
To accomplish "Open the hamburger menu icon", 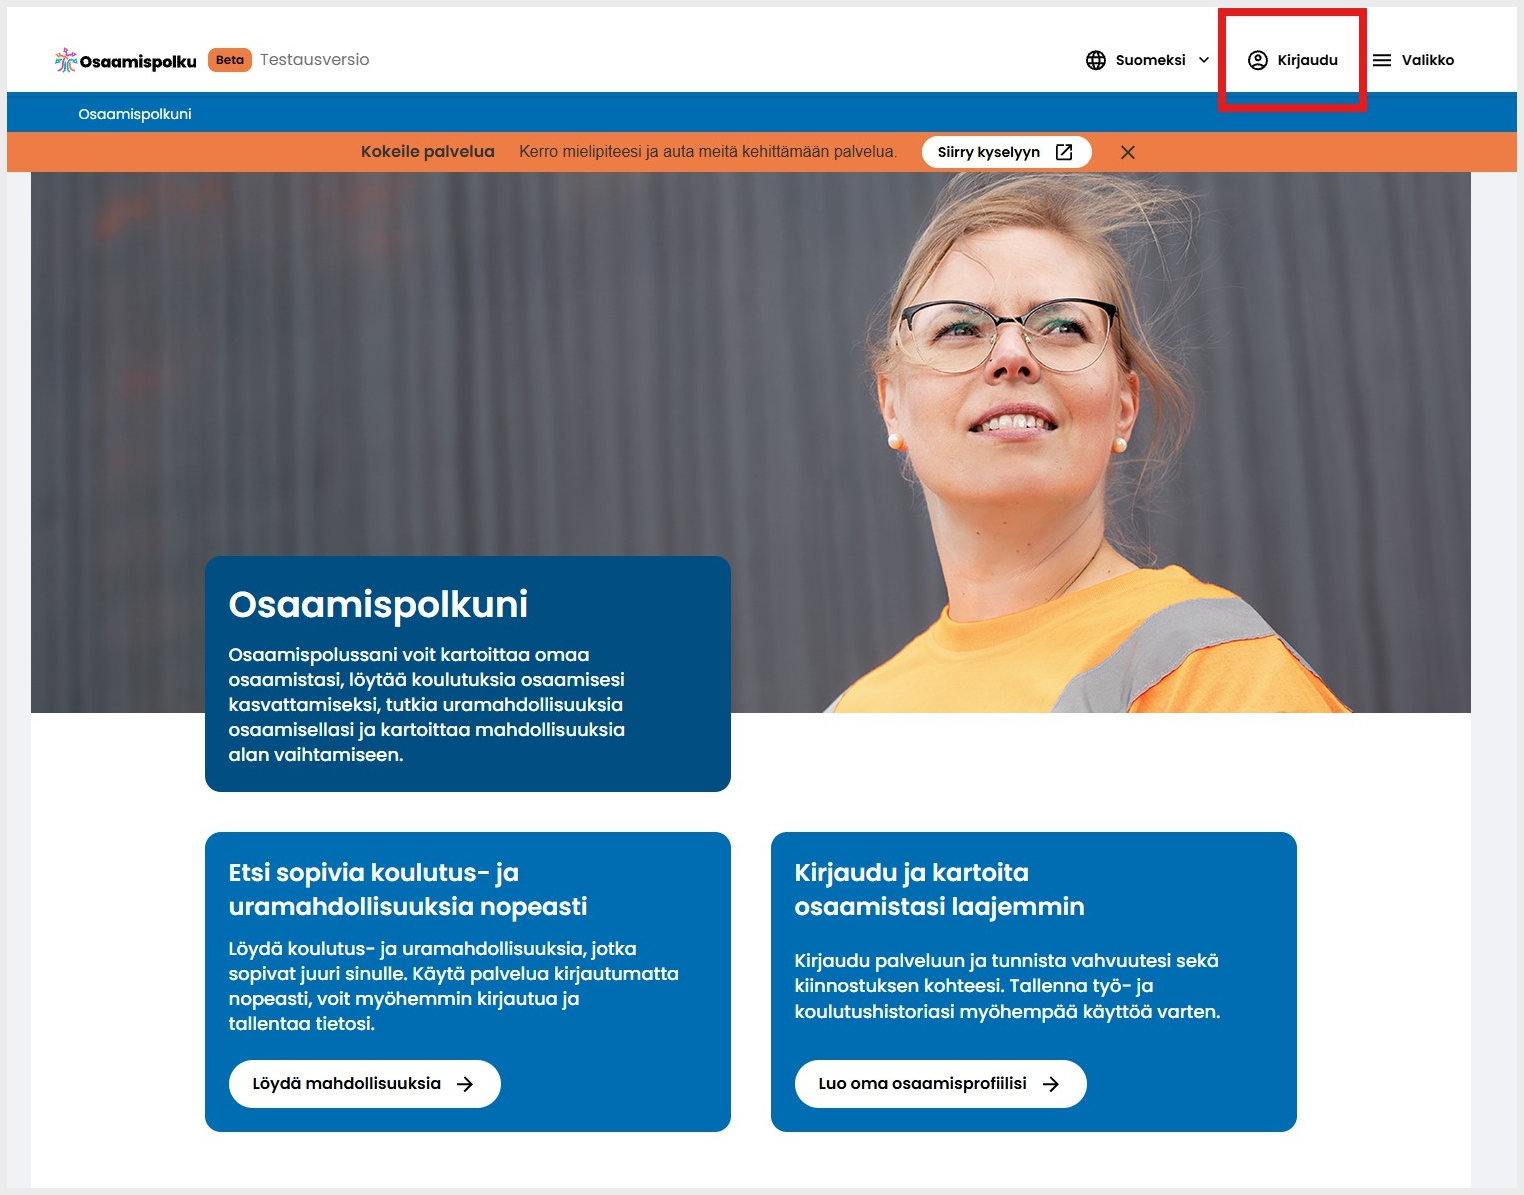I will click(x=1382, y=60).
